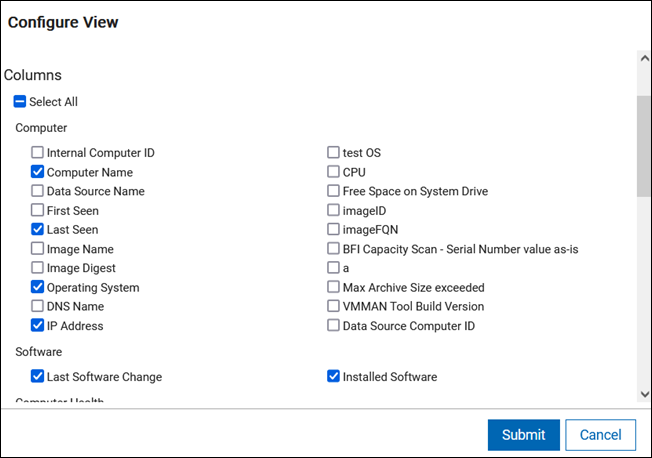652x458 pixels.
Task: Enable the test OS column
Action: (x=334, y=153)
